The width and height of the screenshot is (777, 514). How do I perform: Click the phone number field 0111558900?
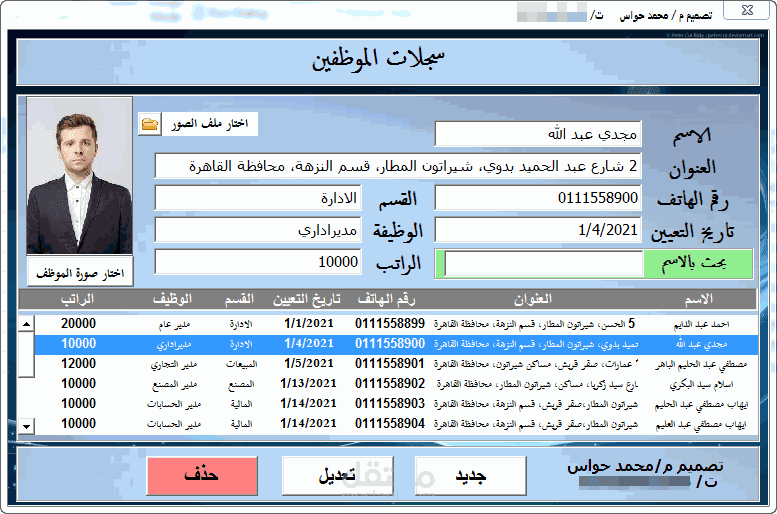click(x=538, y=198)
